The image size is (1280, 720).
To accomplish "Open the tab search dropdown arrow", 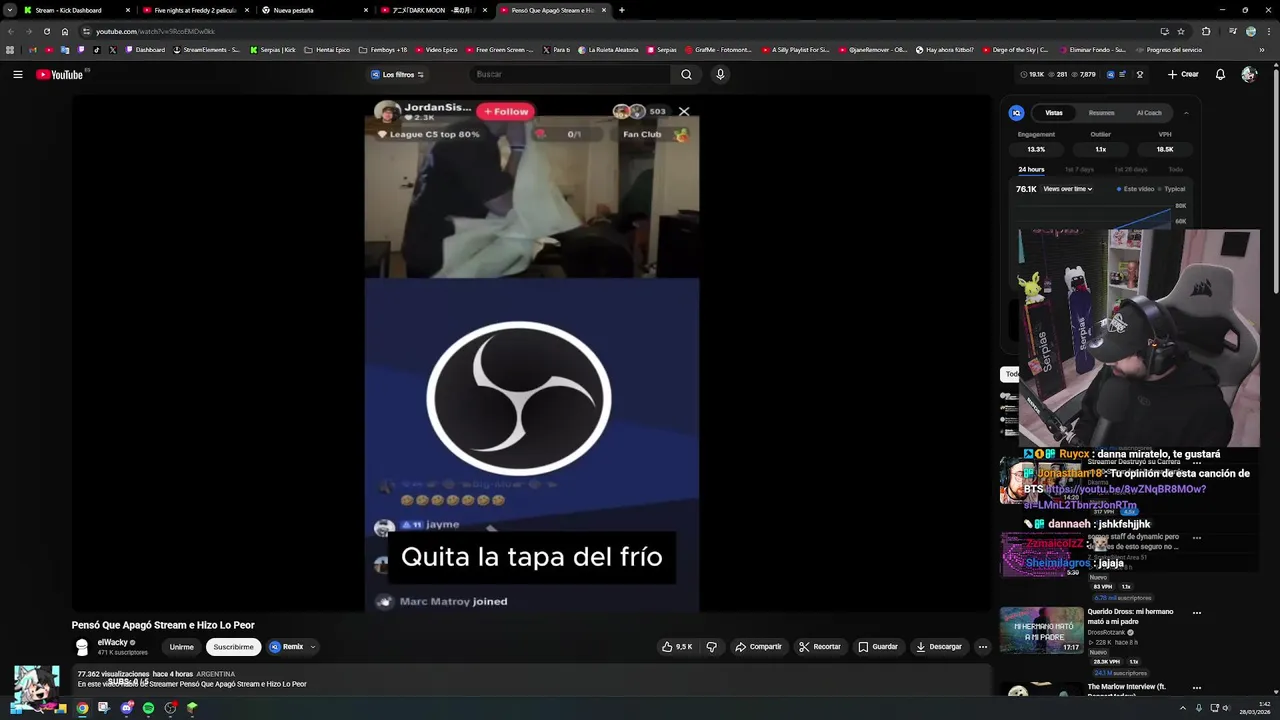I will click(x=9, y=10).
